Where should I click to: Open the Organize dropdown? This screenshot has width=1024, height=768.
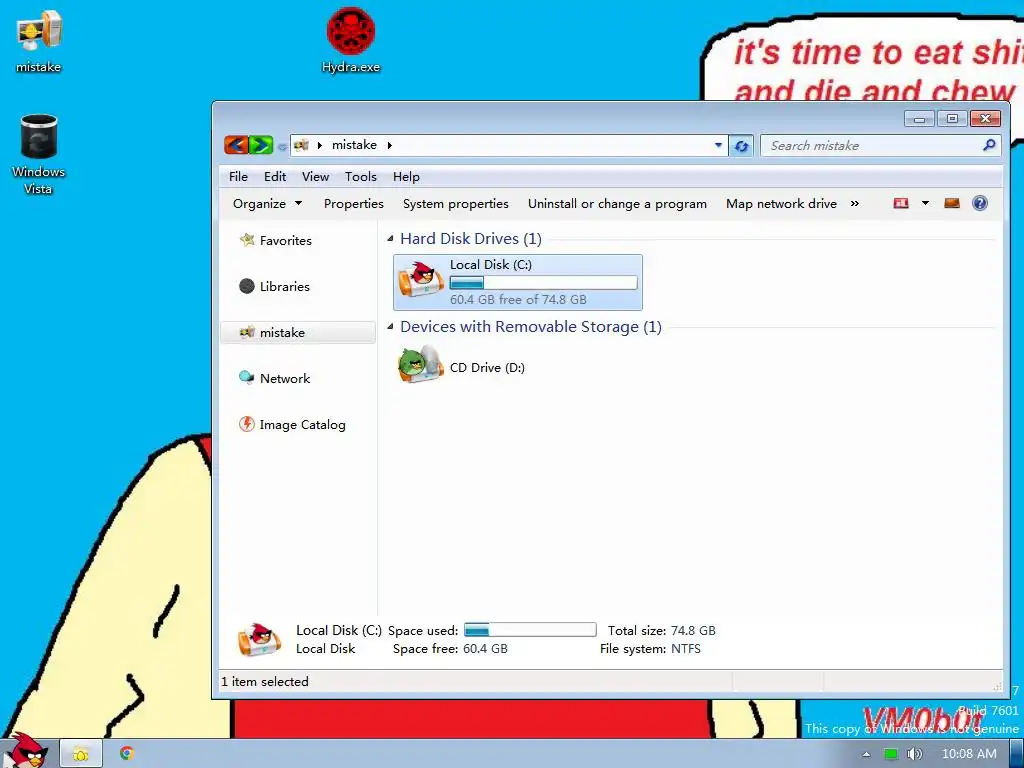click(x=268, y=204)
